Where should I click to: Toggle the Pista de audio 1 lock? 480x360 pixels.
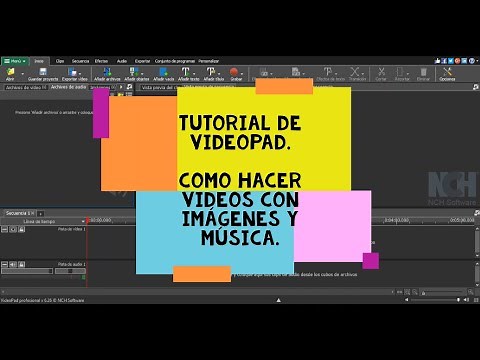[21, 264]
